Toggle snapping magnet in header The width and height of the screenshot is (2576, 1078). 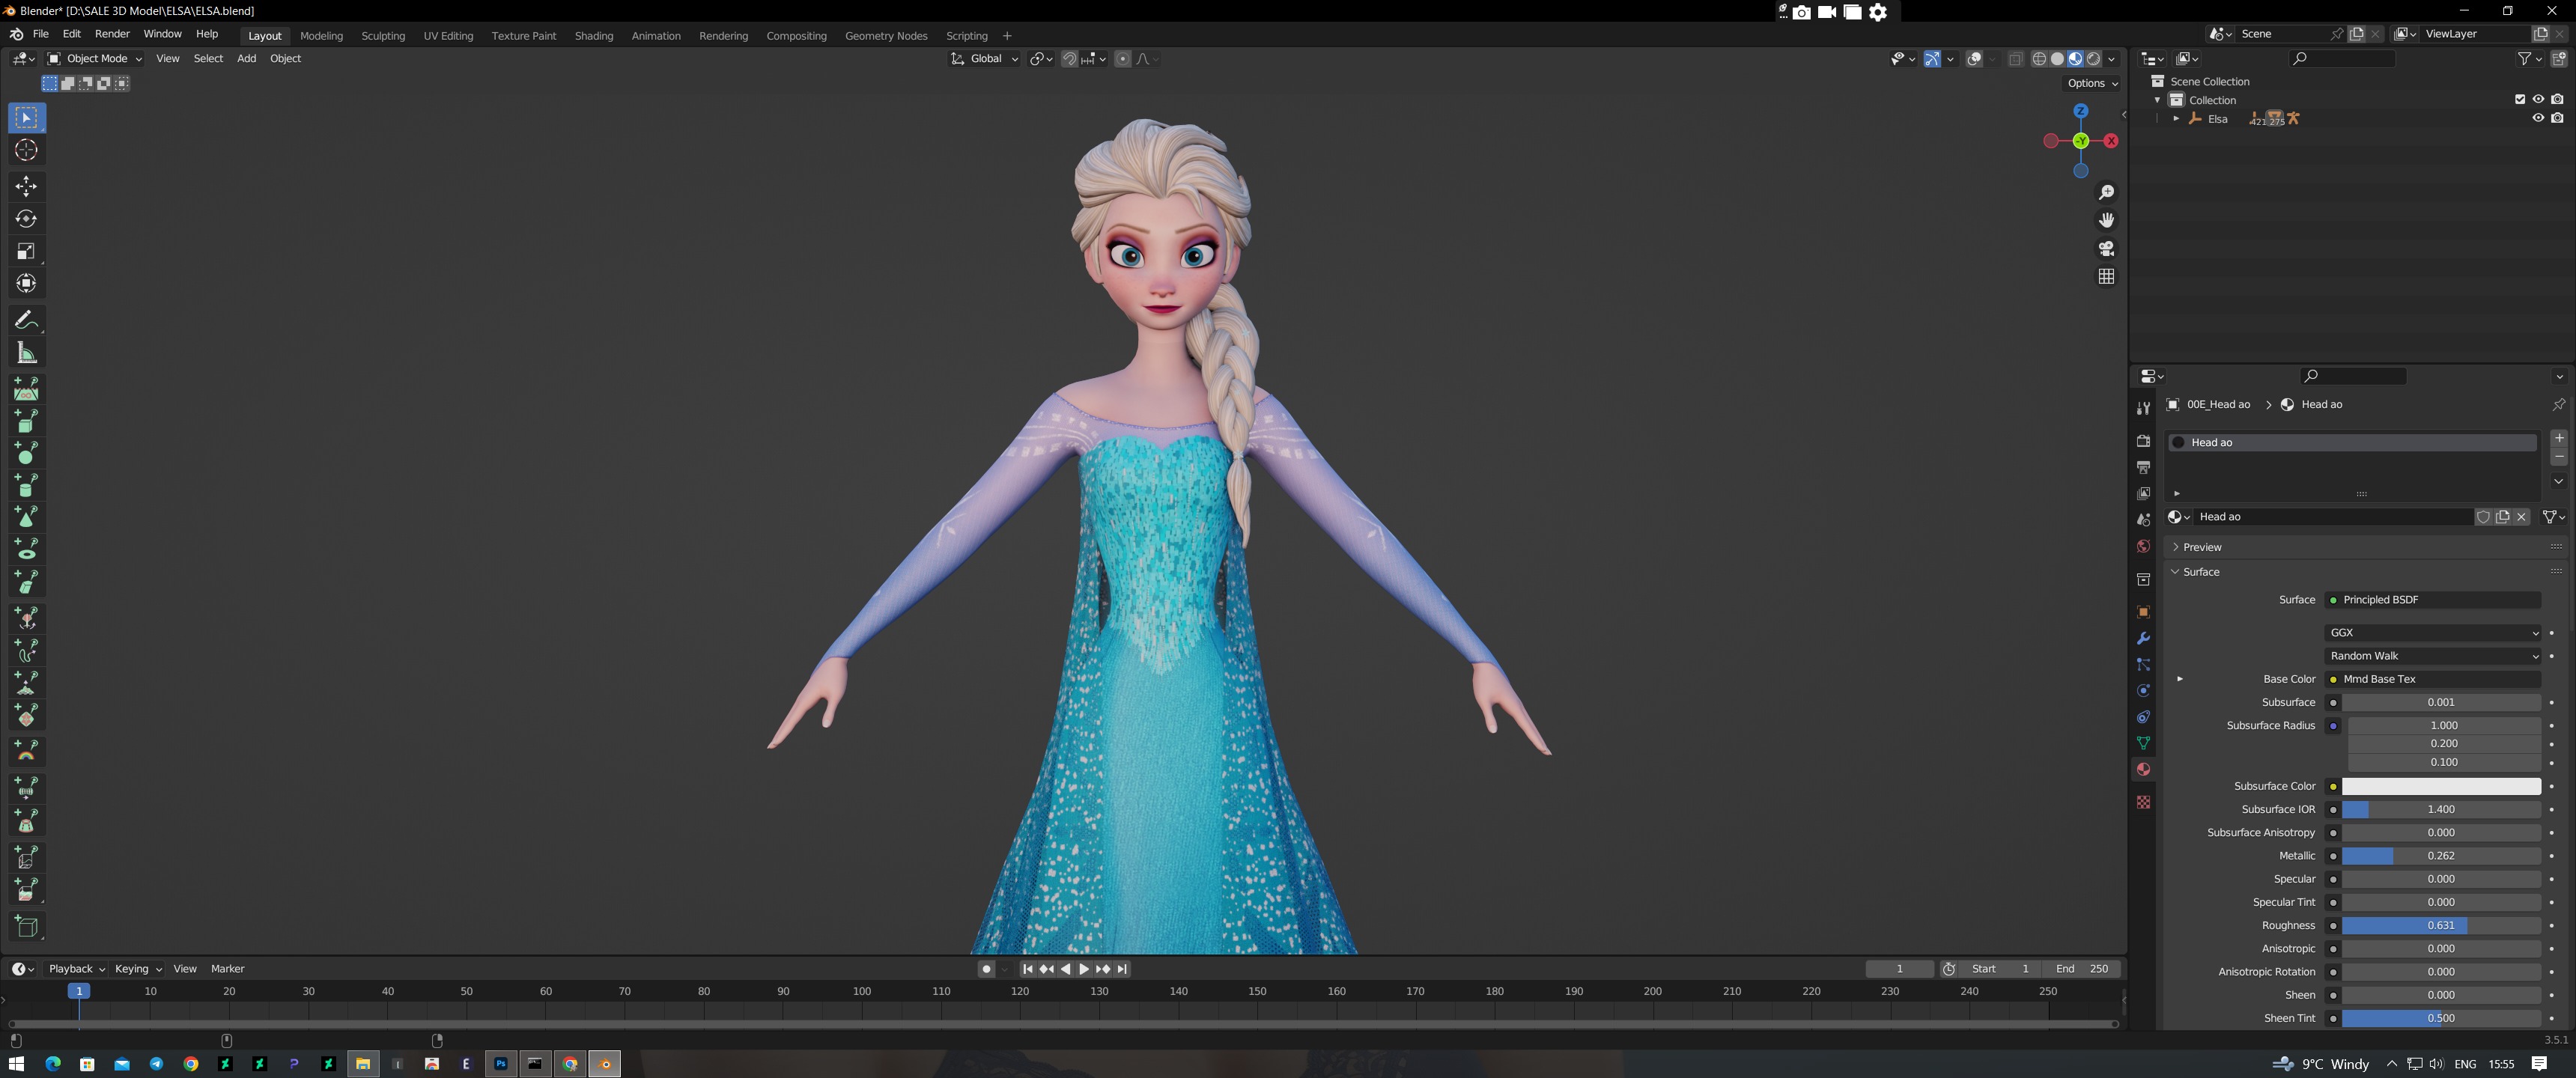click(1069, 59)
